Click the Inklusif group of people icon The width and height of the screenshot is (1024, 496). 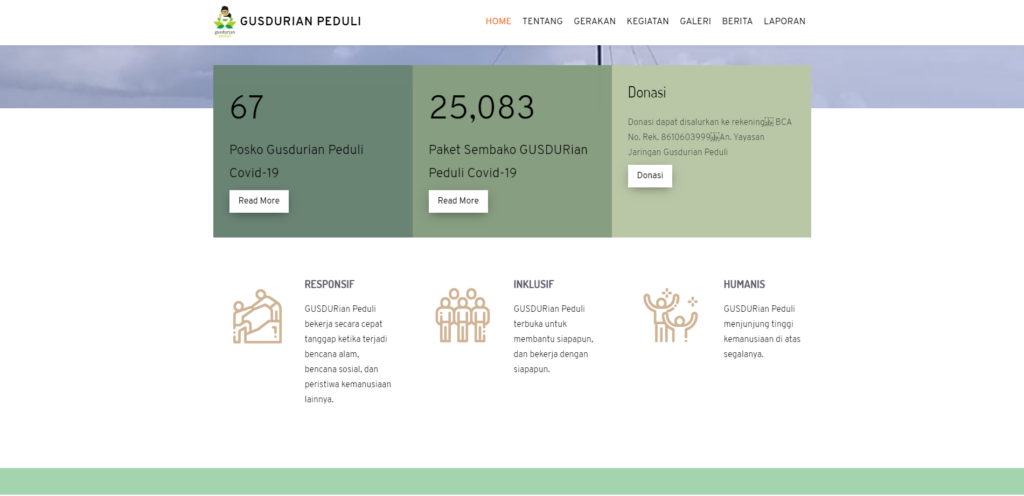coord(462,316)
